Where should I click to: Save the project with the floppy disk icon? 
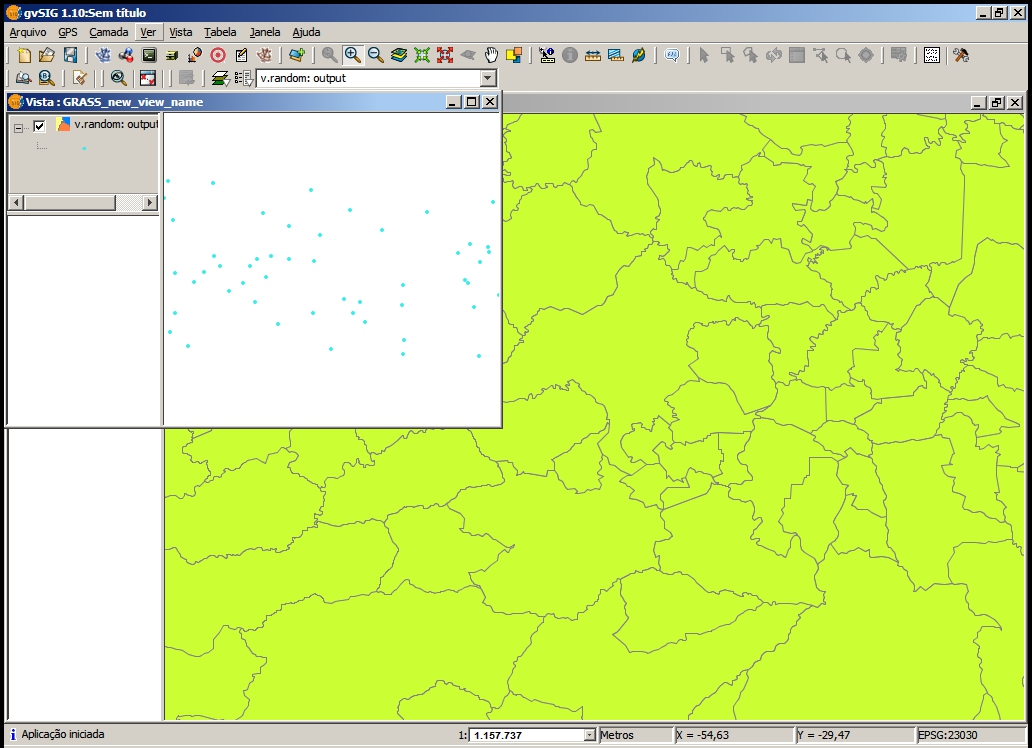coord(70,55)
